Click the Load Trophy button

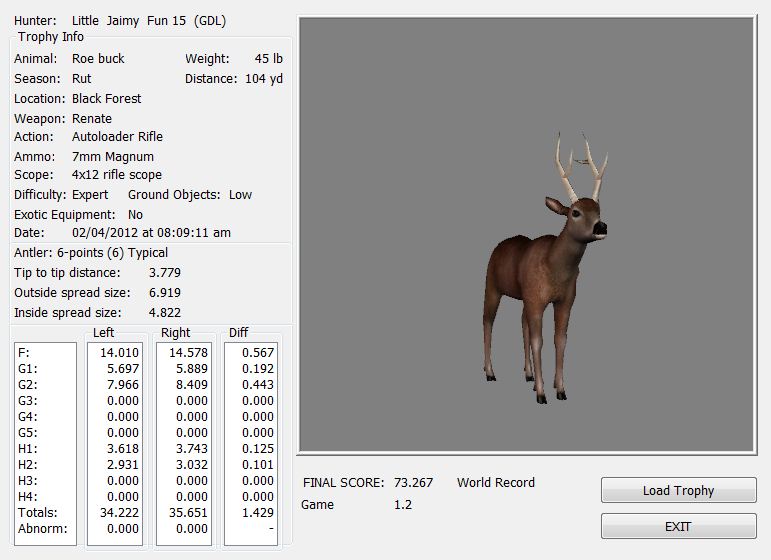tap(678, 491)
